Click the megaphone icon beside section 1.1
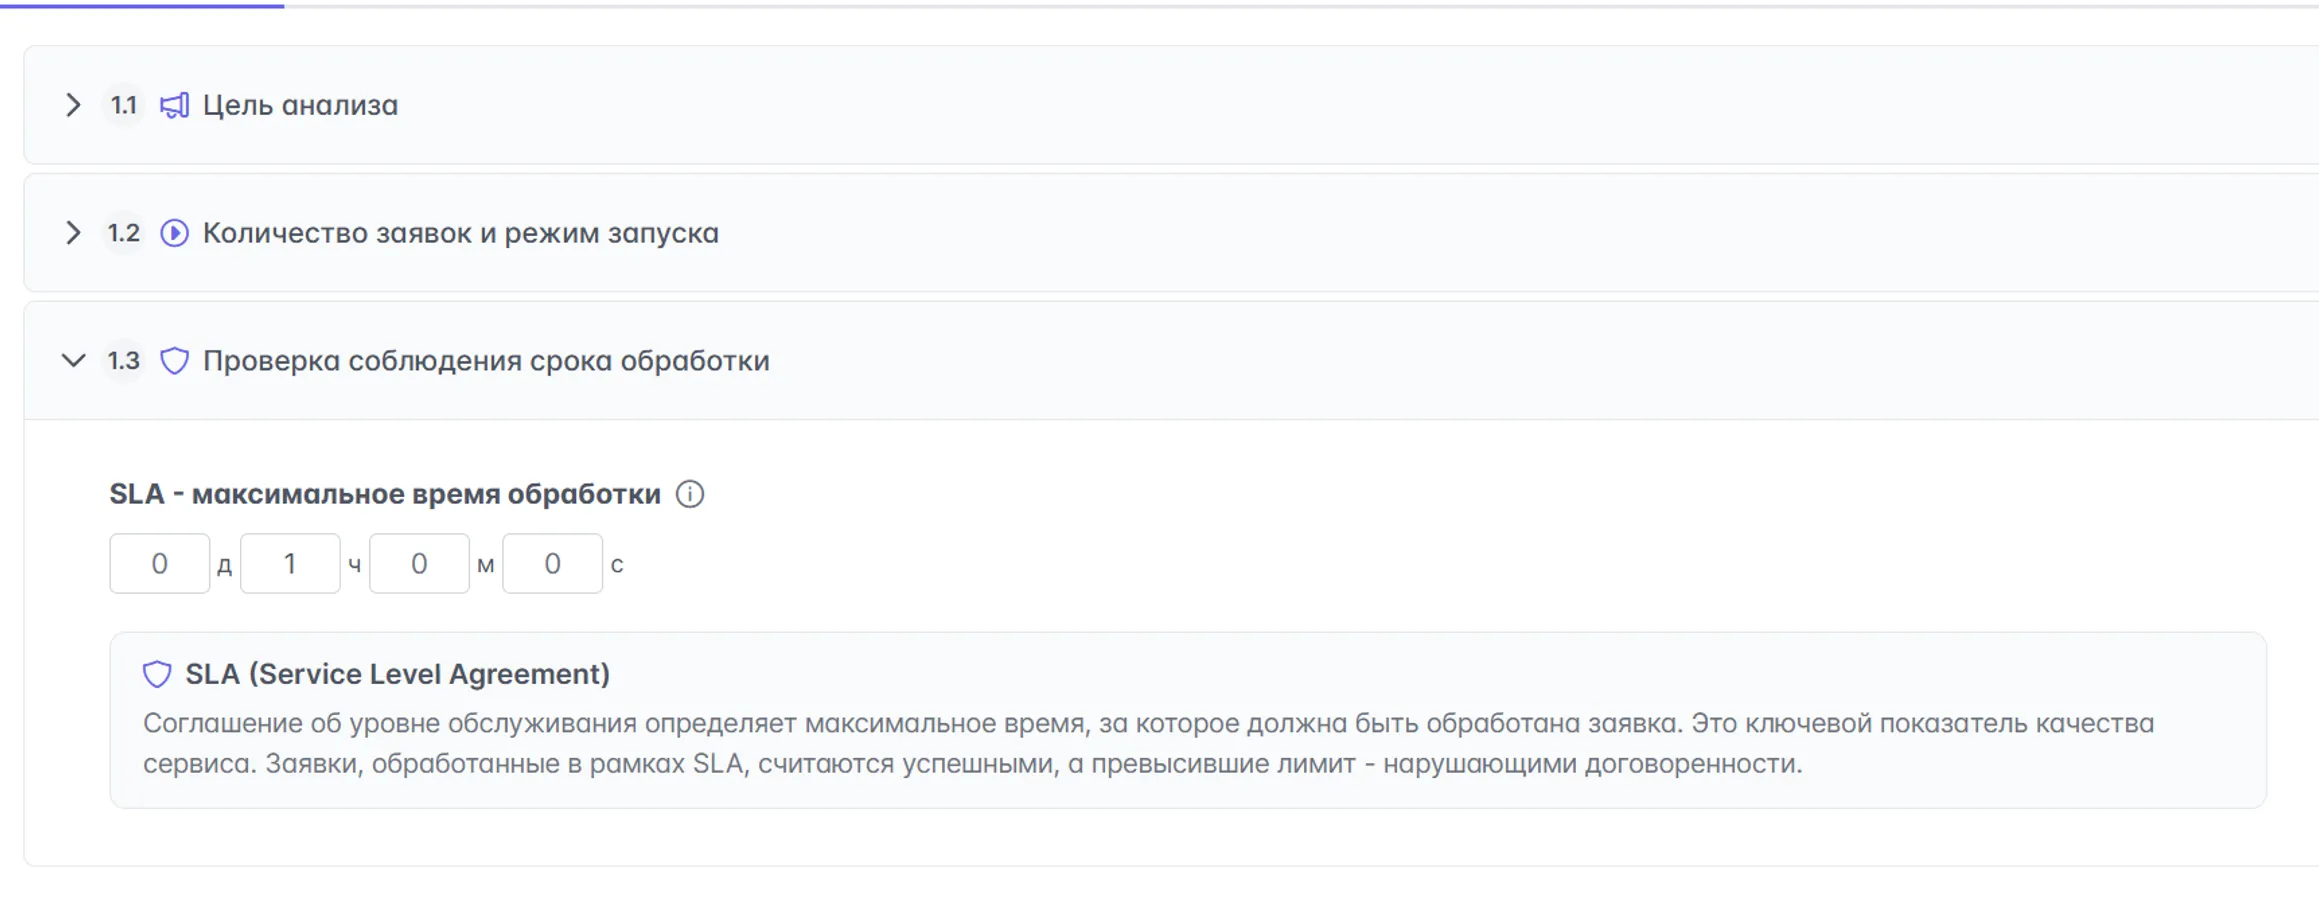2319x900 pixels. [174, 105]
